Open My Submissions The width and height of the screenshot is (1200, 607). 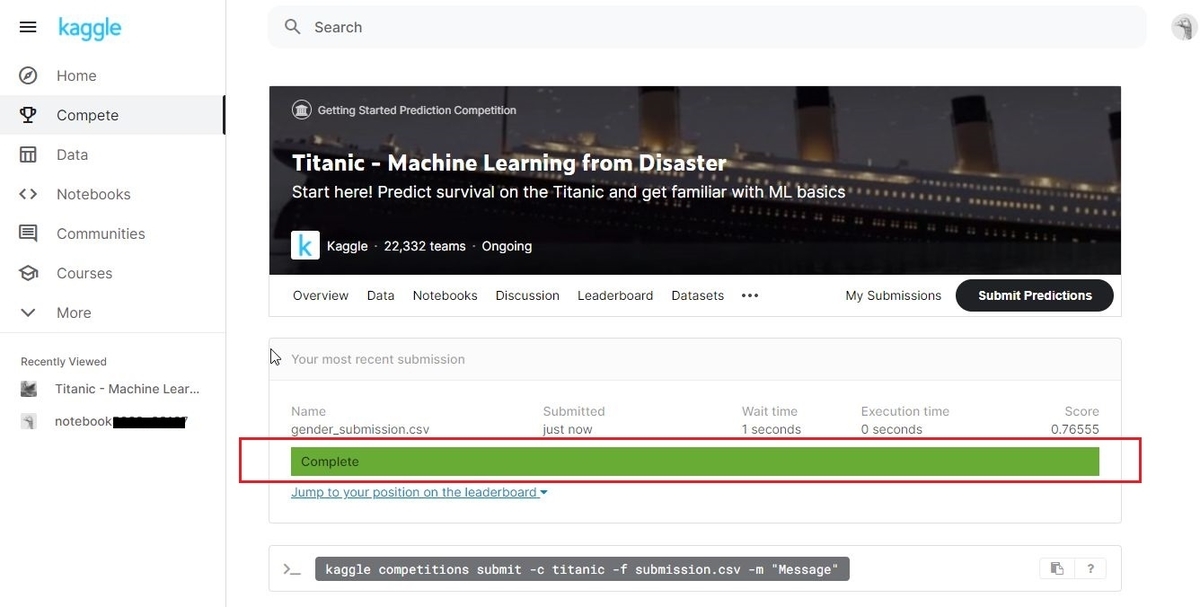(893, 296)
